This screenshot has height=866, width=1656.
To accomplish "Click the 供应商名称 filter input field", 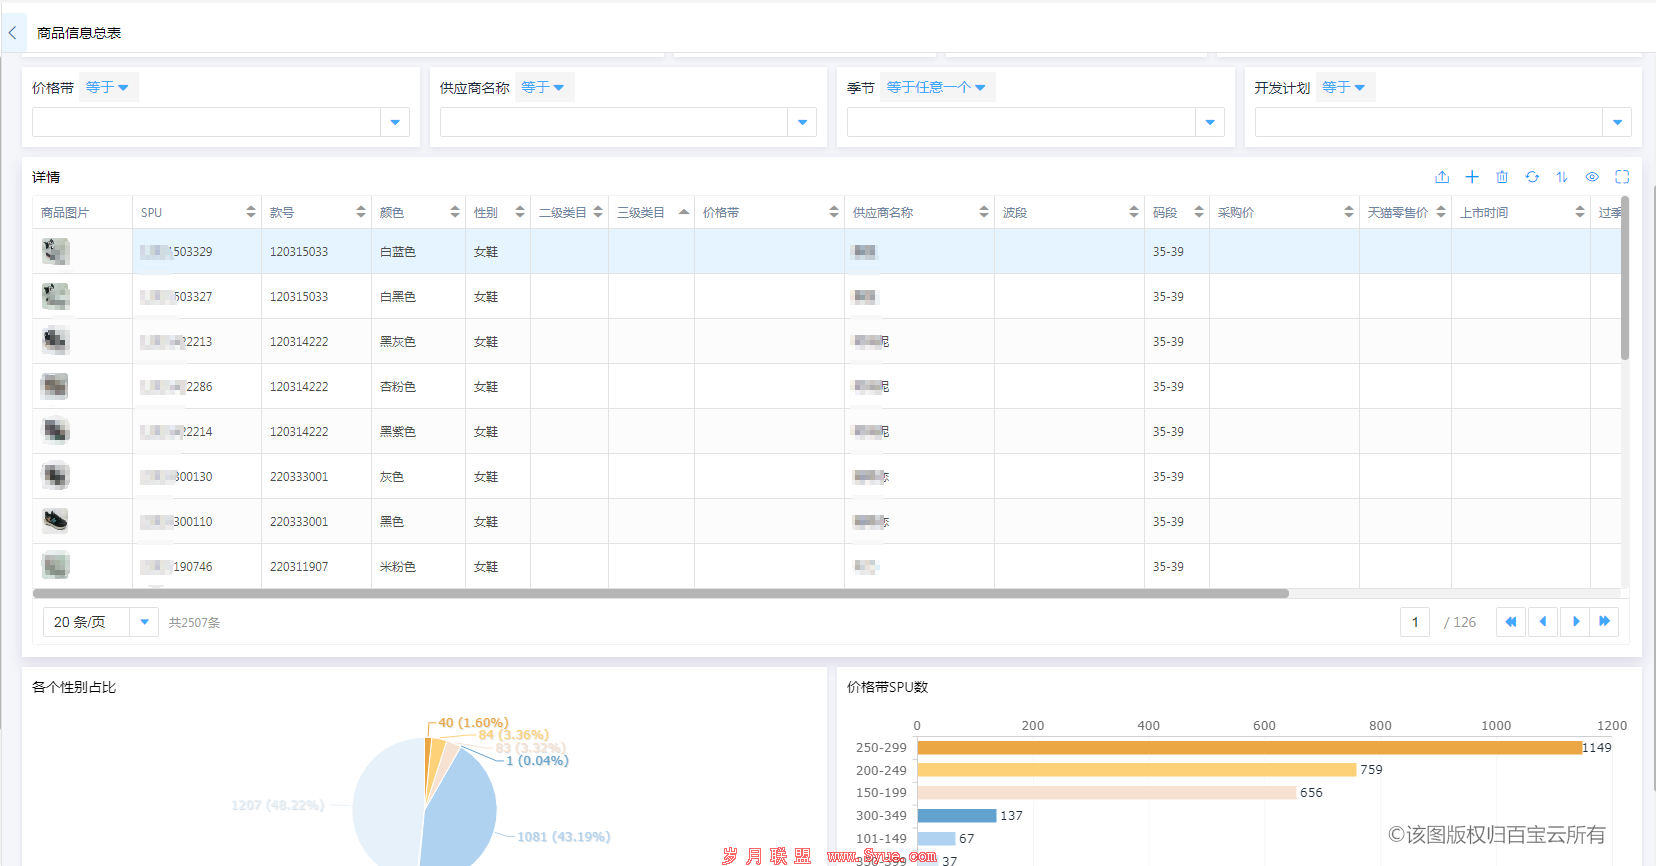I will click(x=614, y=122).
